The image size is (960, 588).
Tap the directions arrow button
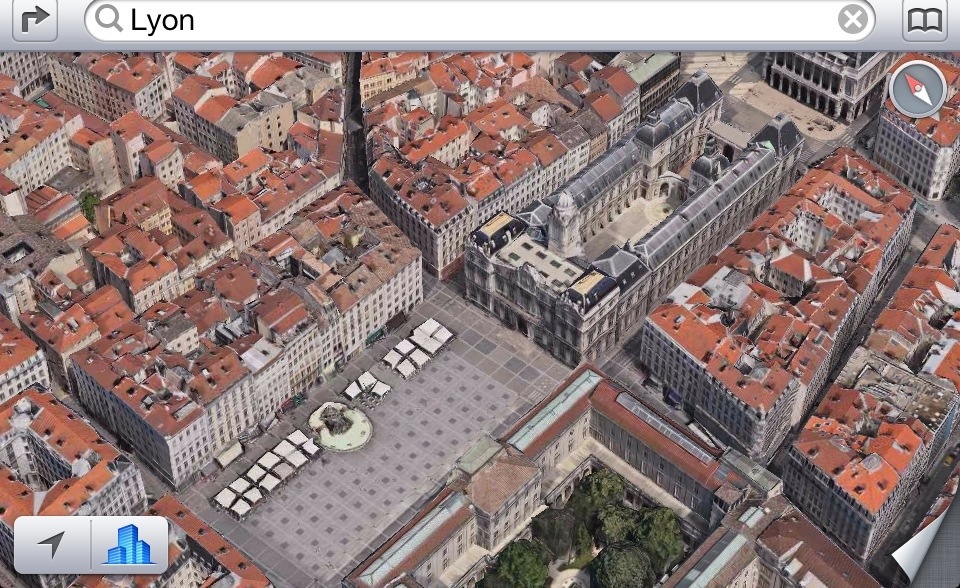point(35,19)
